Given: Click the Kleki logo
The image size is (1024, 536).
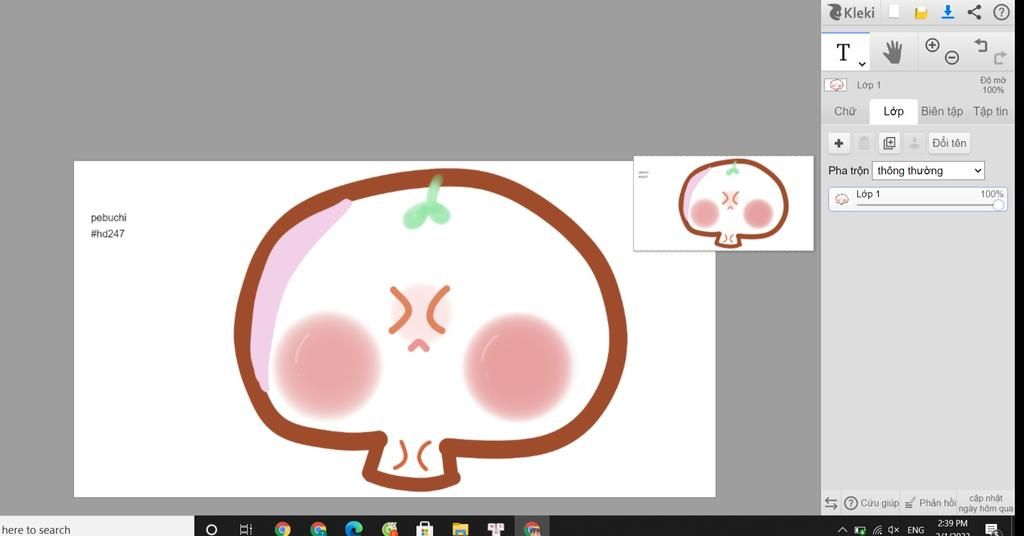Looking at the screenshot, I should tap(851, 12).
